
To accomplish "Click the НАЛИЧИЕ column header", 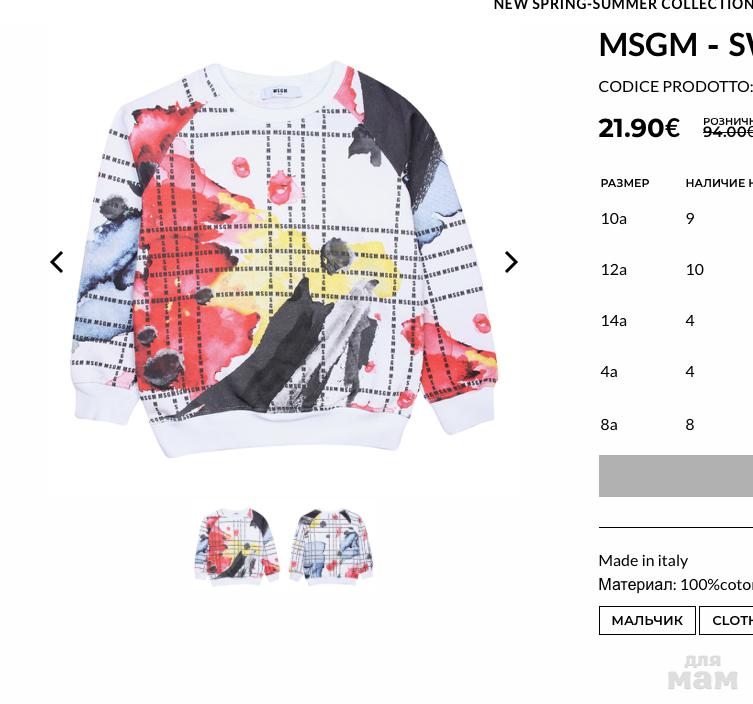I will tap(719, 183).
